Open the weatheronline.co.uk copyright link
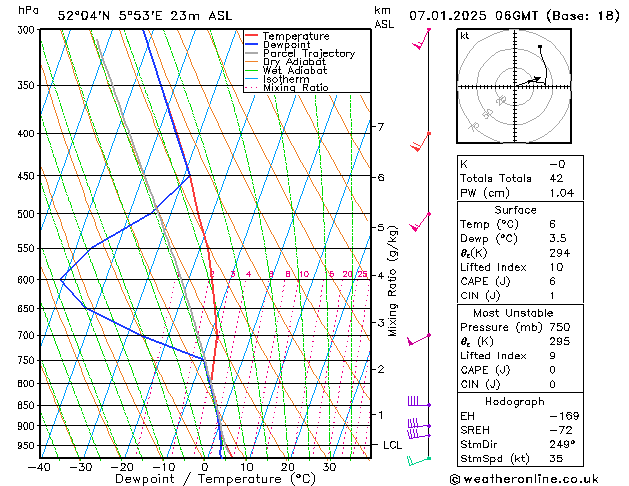This screenshot has width=629, height=486. point(524,479)
